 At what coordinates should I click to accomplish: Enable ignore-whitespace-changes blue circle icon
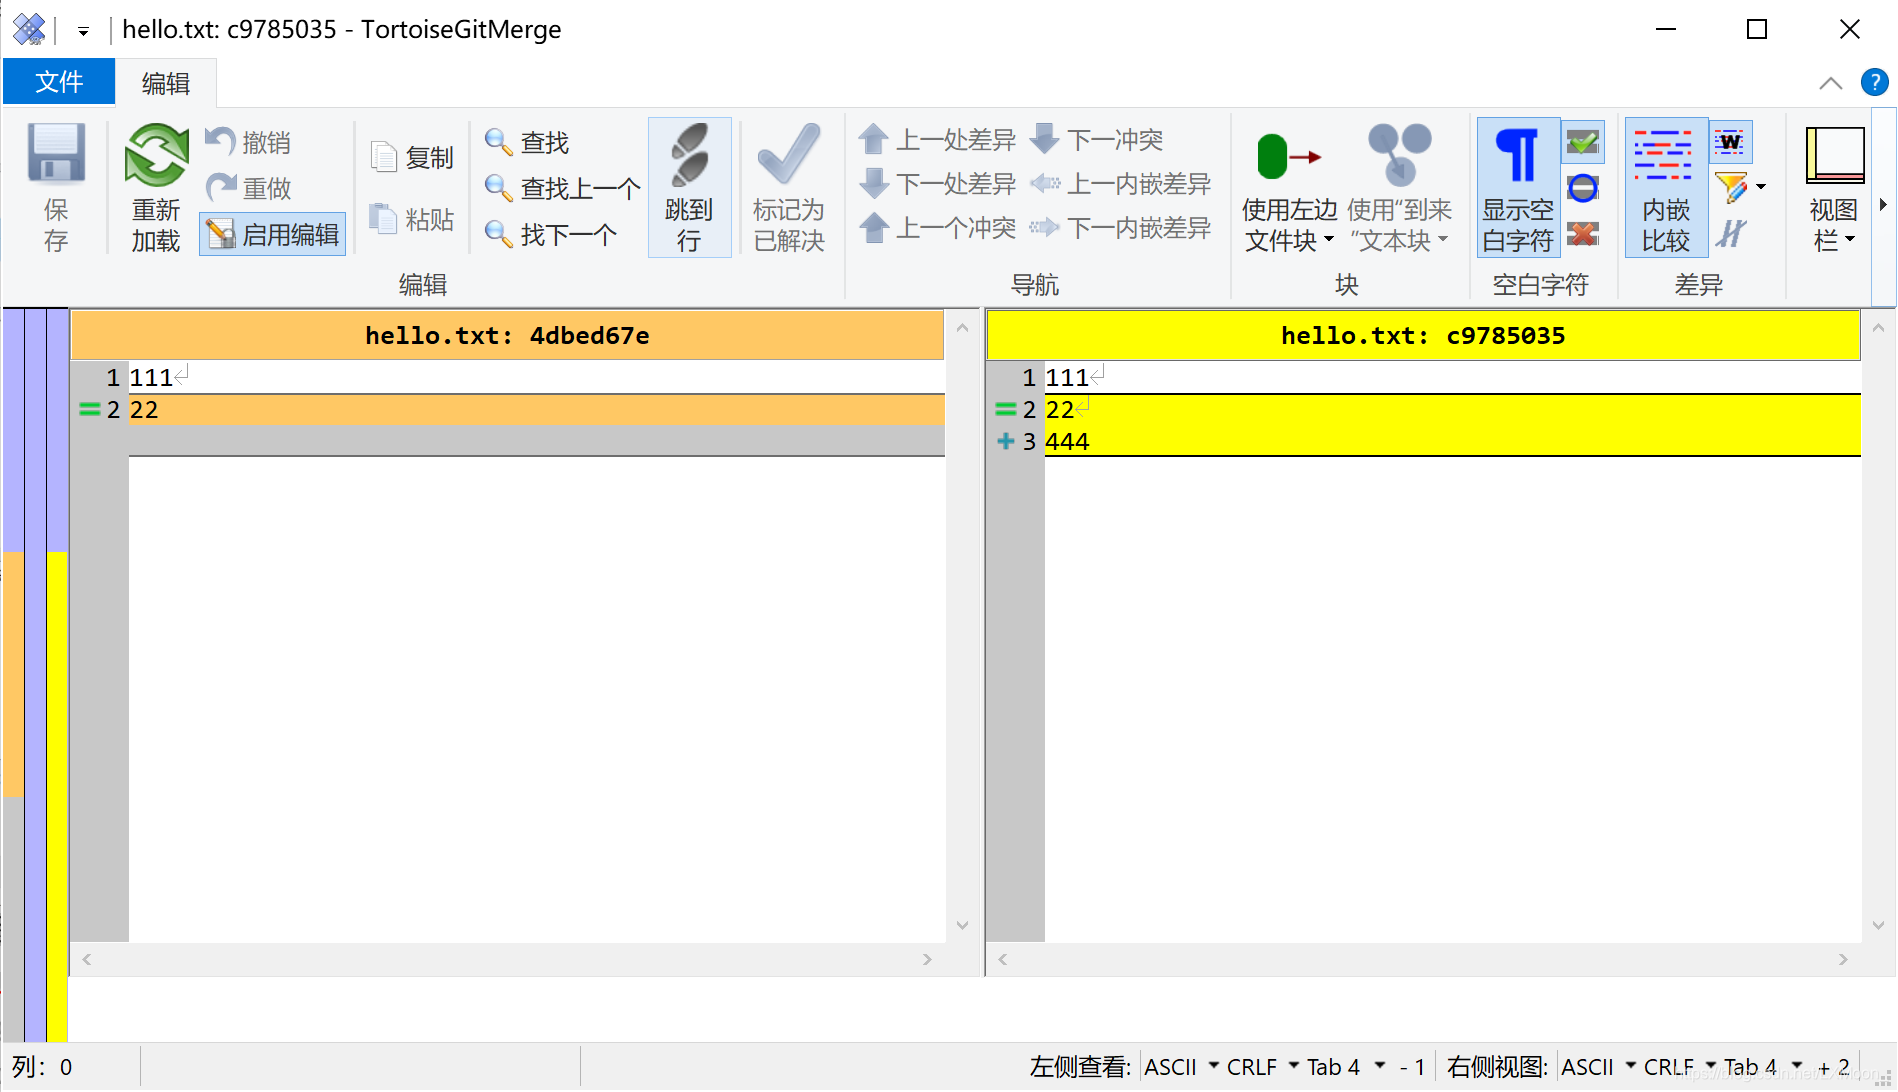click(1583, 187)
